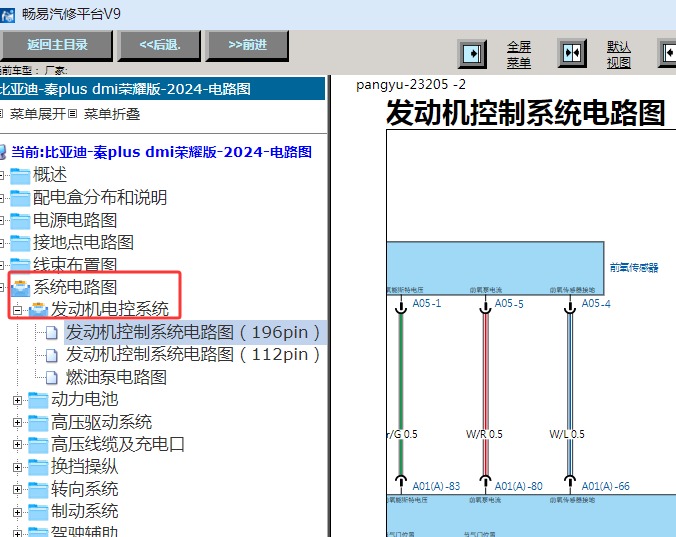This screenshot has height=537, width=676.
Task: Click connector label A05-4
Action: coord(596,303)
